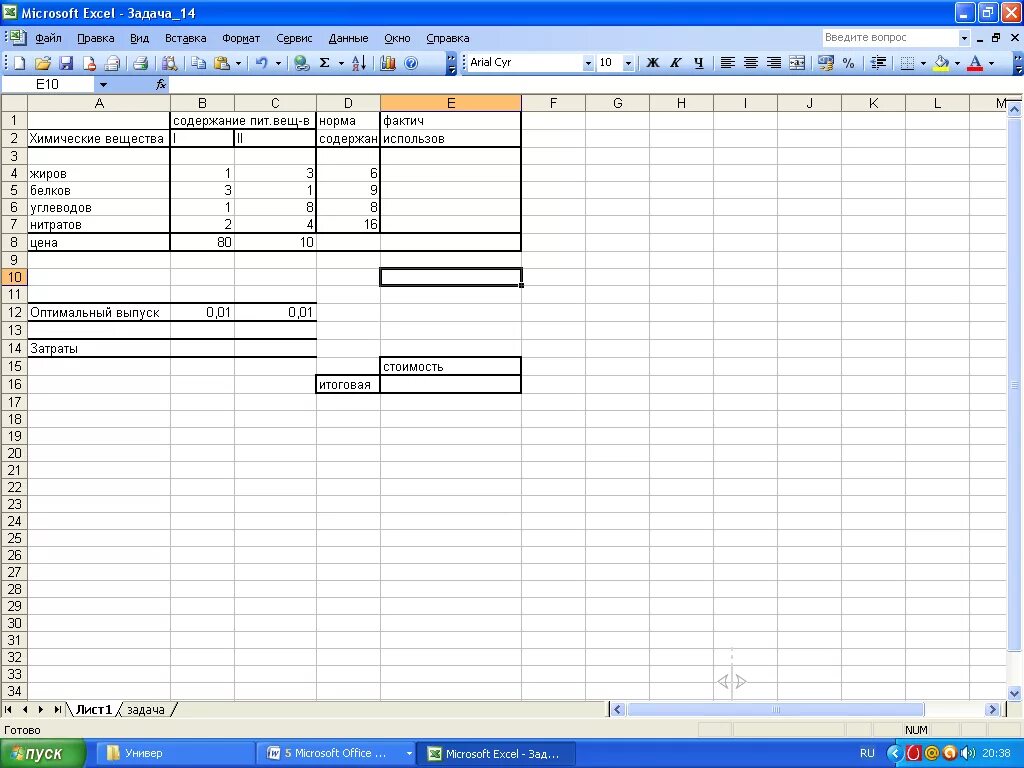Switch to the задача sheet tab

pyautogui.click(x=146, y=709)
